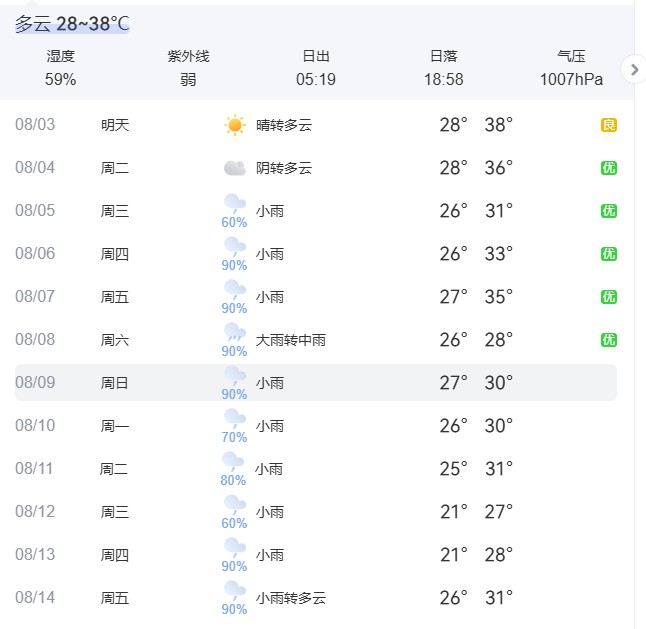Select the 08/03 date row
Screen dimensions: 646x629
(x=316, y=125)
